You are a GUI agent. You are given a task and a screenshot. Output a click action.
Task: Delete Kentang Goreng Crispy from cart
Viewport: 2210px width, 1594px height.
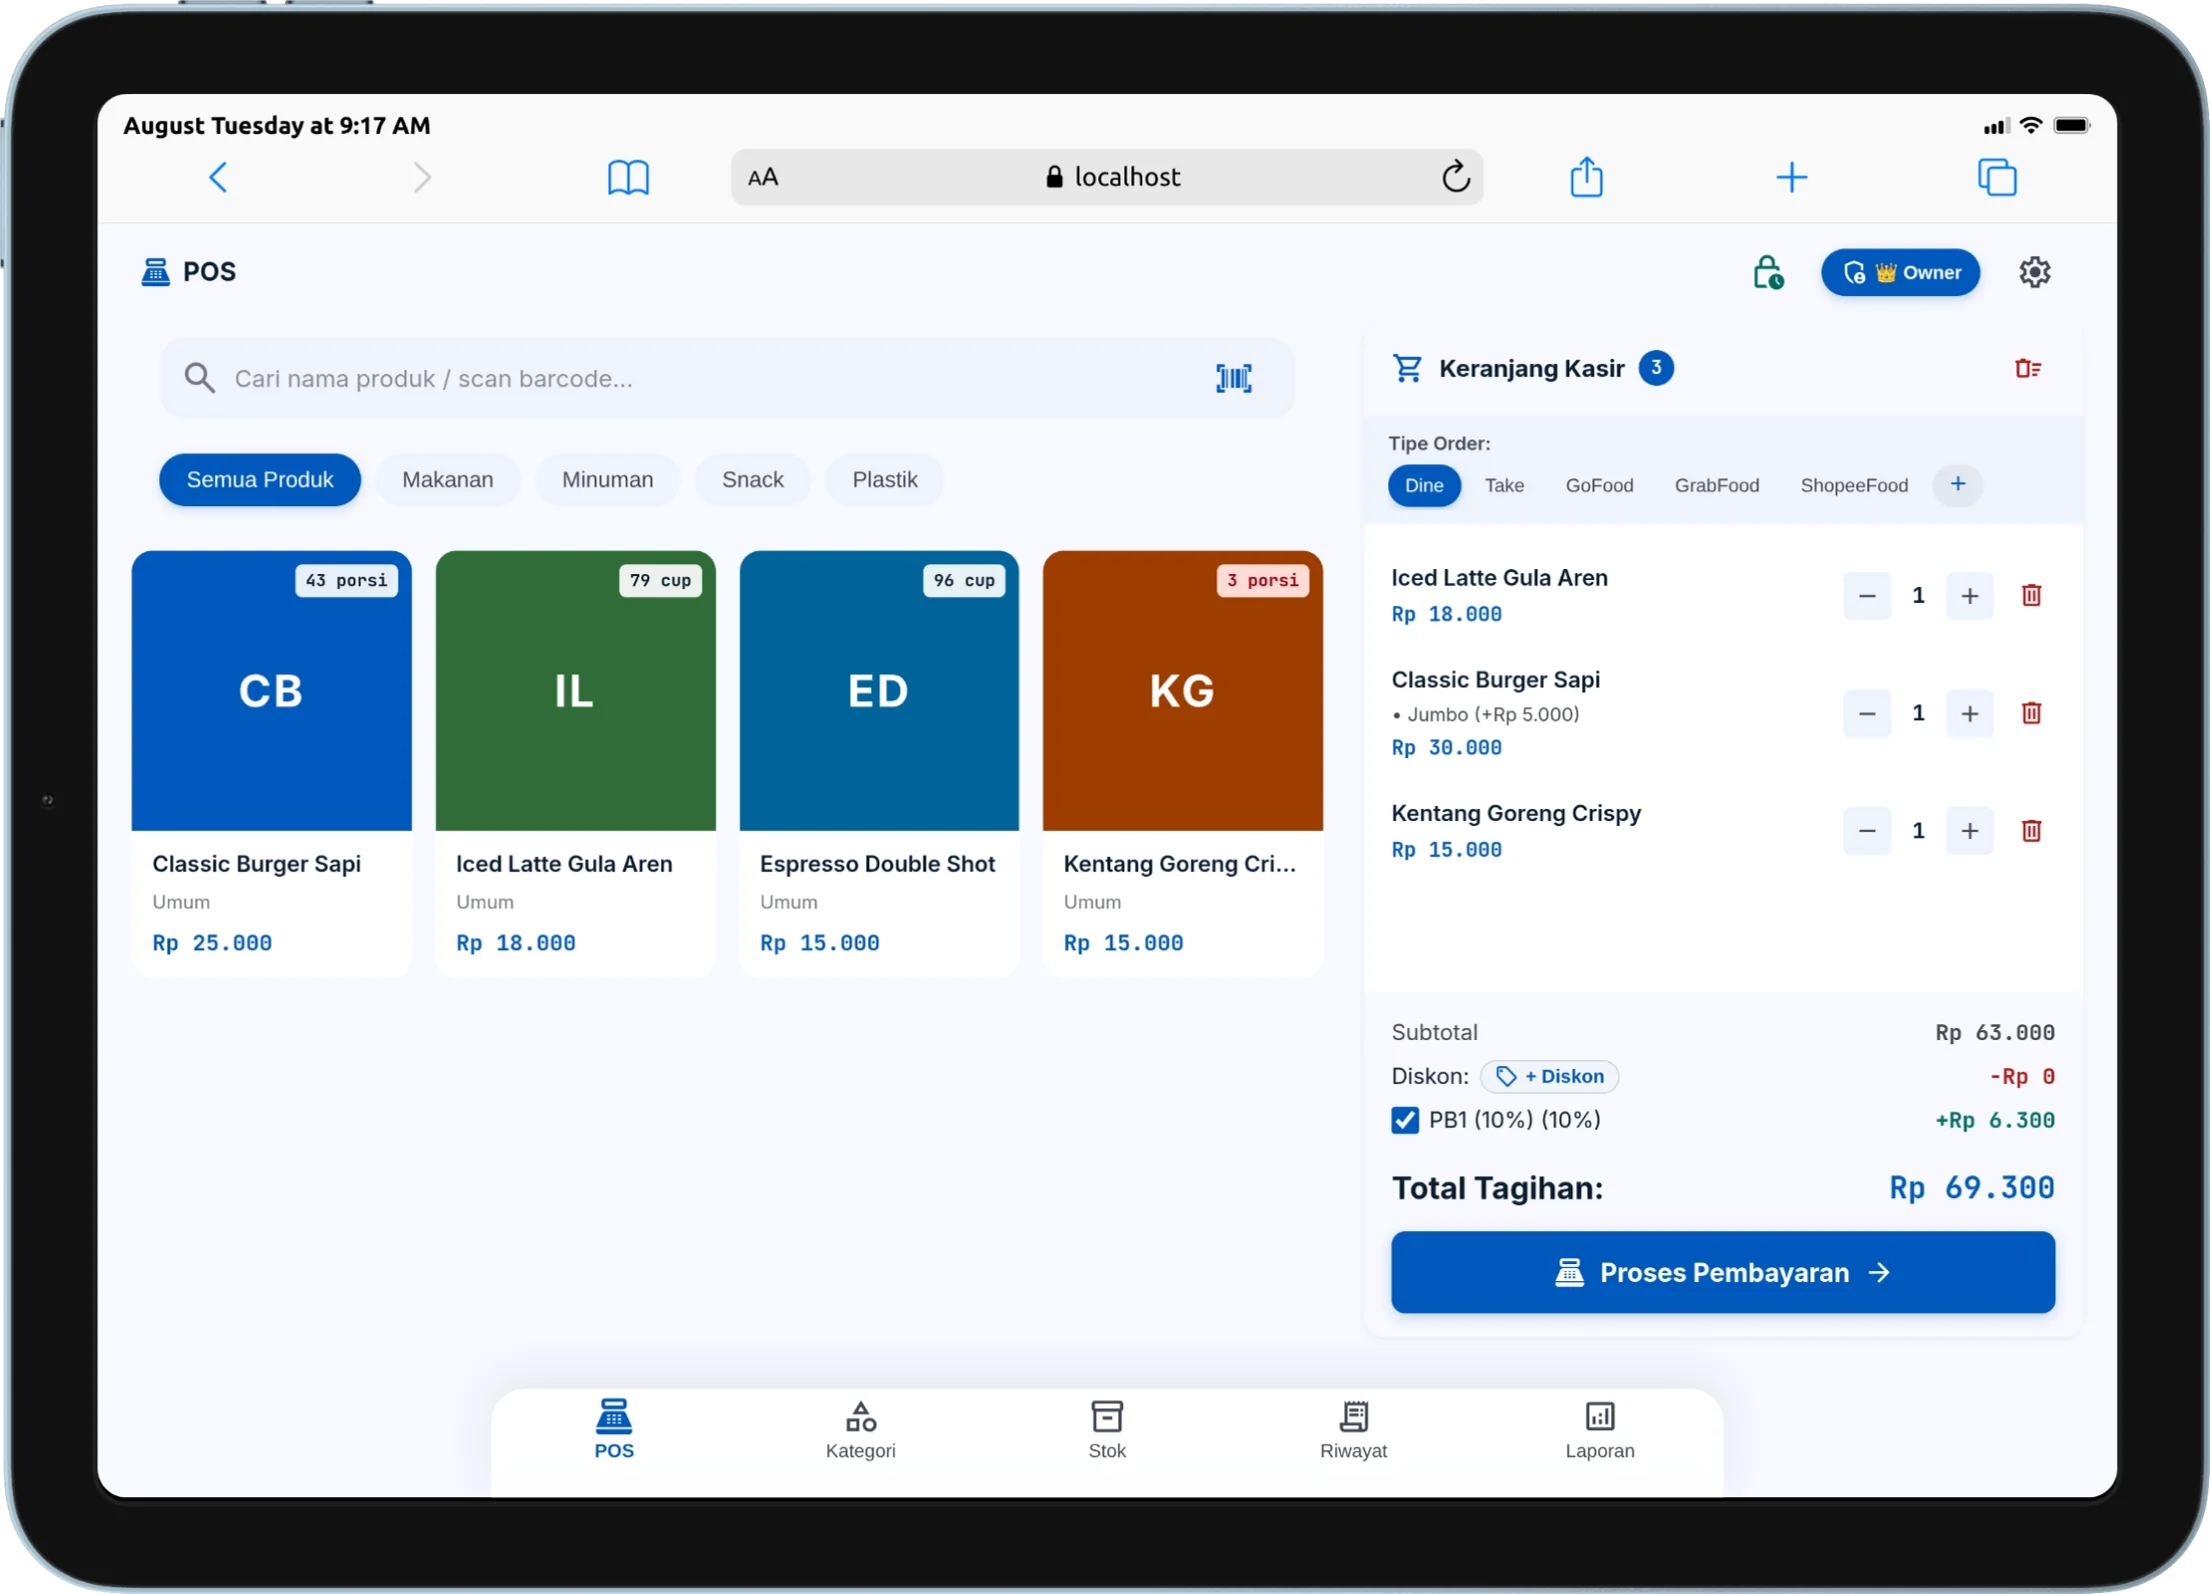point(2030,831)
